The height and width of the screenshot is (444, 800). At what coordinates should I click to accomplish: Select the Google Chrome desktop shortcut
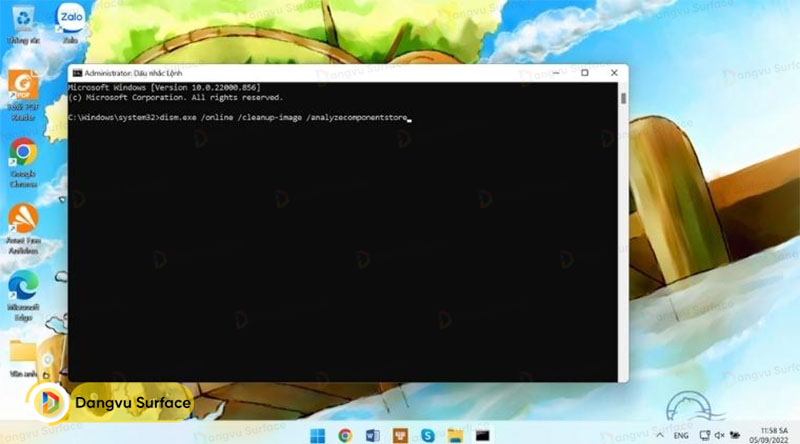coord(23,163)
